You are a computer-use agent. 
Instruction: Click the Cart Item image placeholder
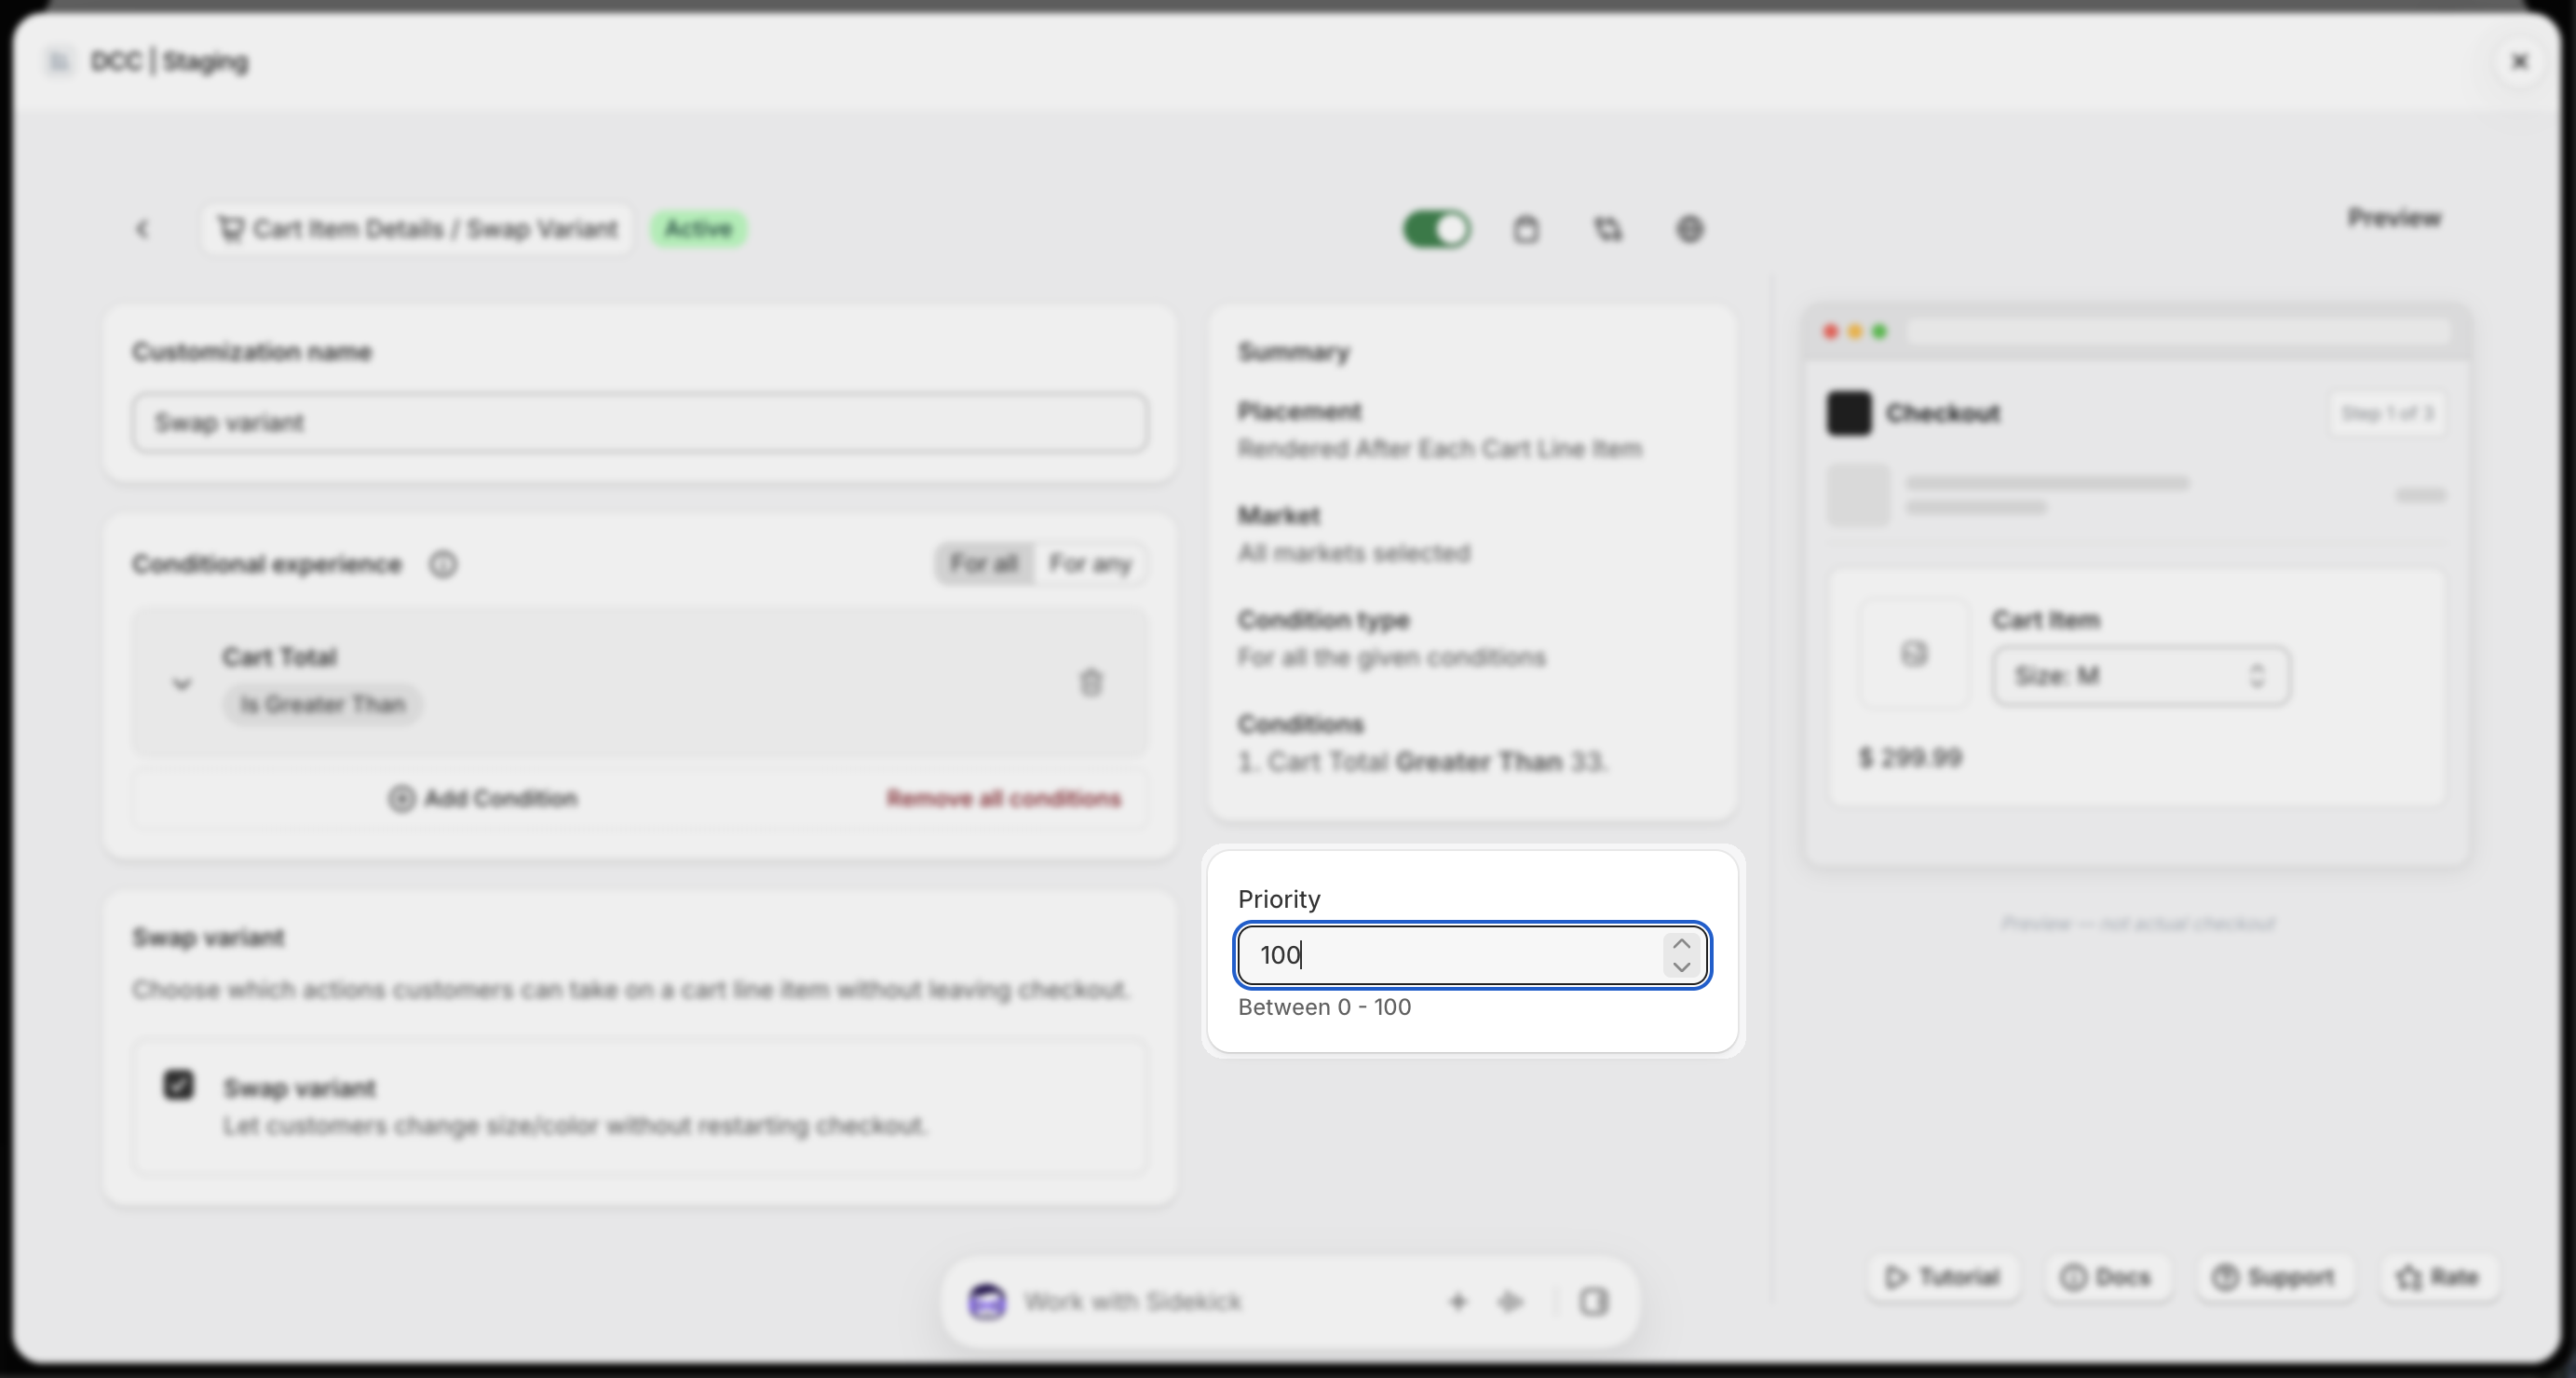pyautogui.click(x=1914, y=654)
